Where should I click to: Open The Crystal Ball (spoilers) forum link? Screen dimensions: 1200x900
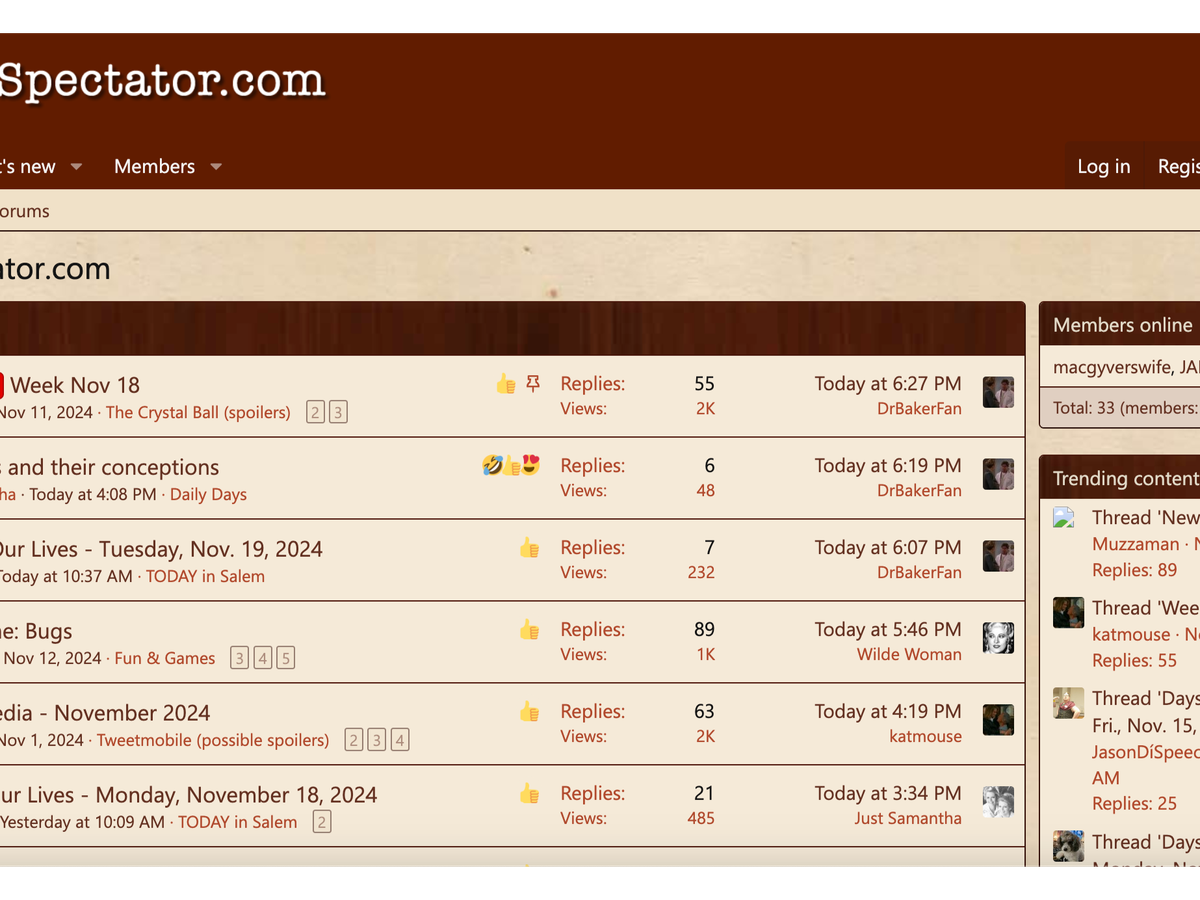click(x=198, y=412)
